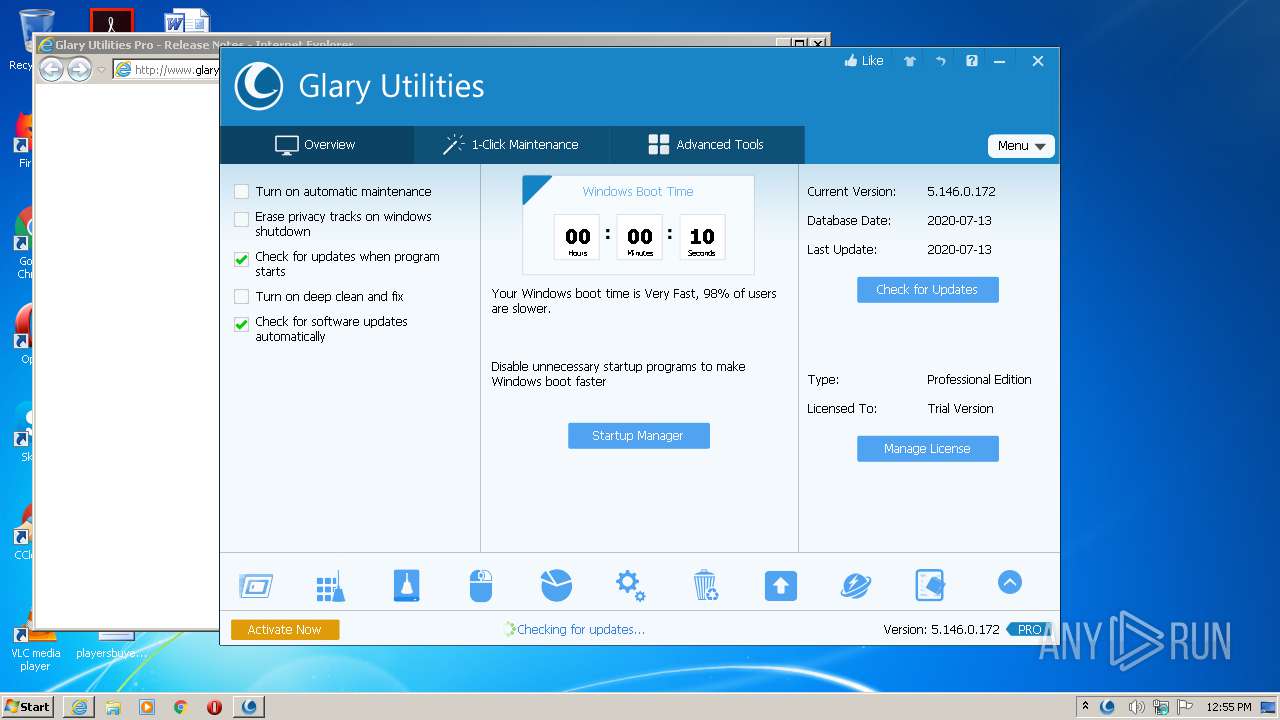Open Google Chrome from the taskbar
This screenshot has height=720, width=1280.
tap(181, 706)
